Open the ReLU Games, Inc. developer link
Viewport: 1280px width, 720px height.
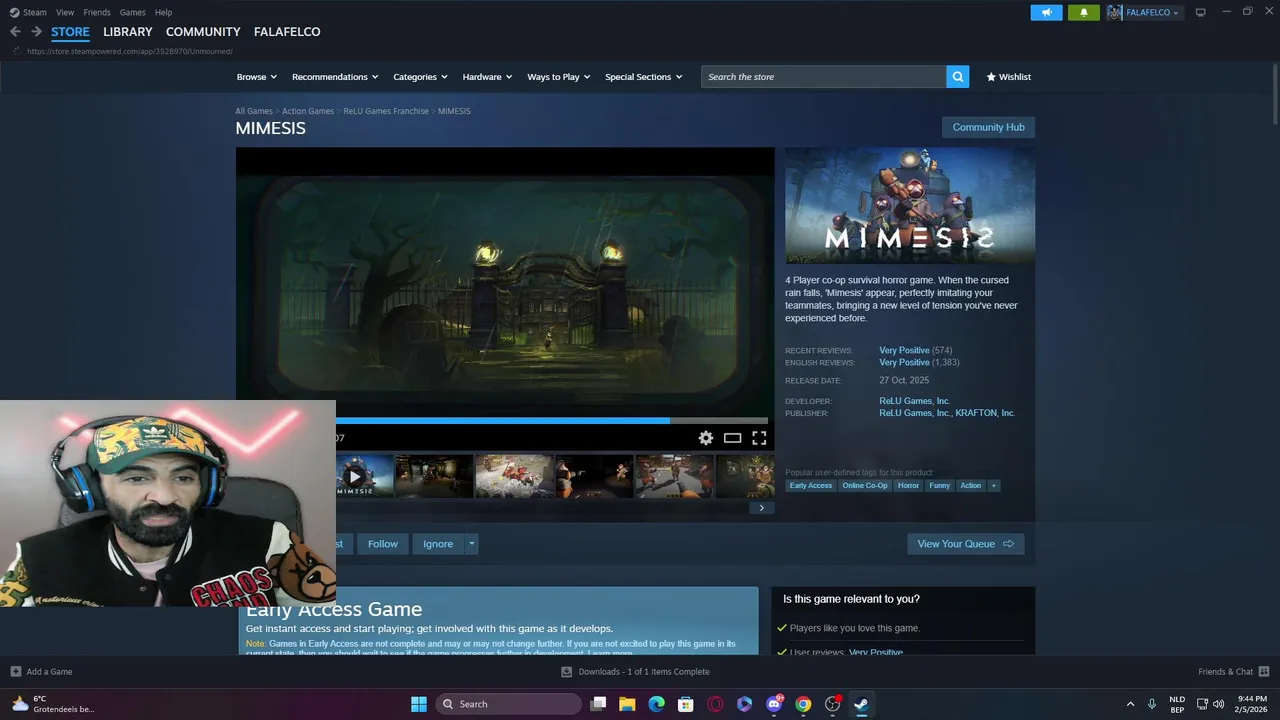click(x=914, y=401)
